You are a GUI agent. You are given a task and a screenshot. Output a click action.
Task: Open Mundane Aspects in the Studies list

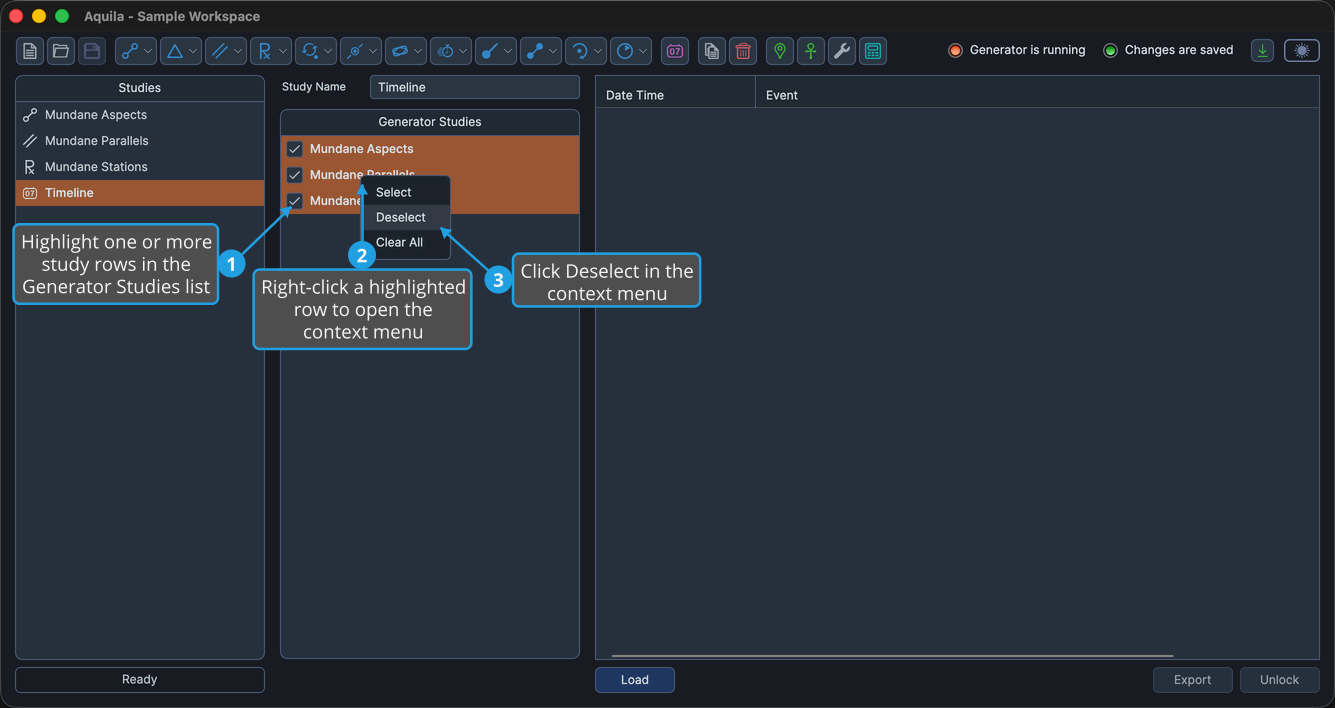click(x=140, y=115)
